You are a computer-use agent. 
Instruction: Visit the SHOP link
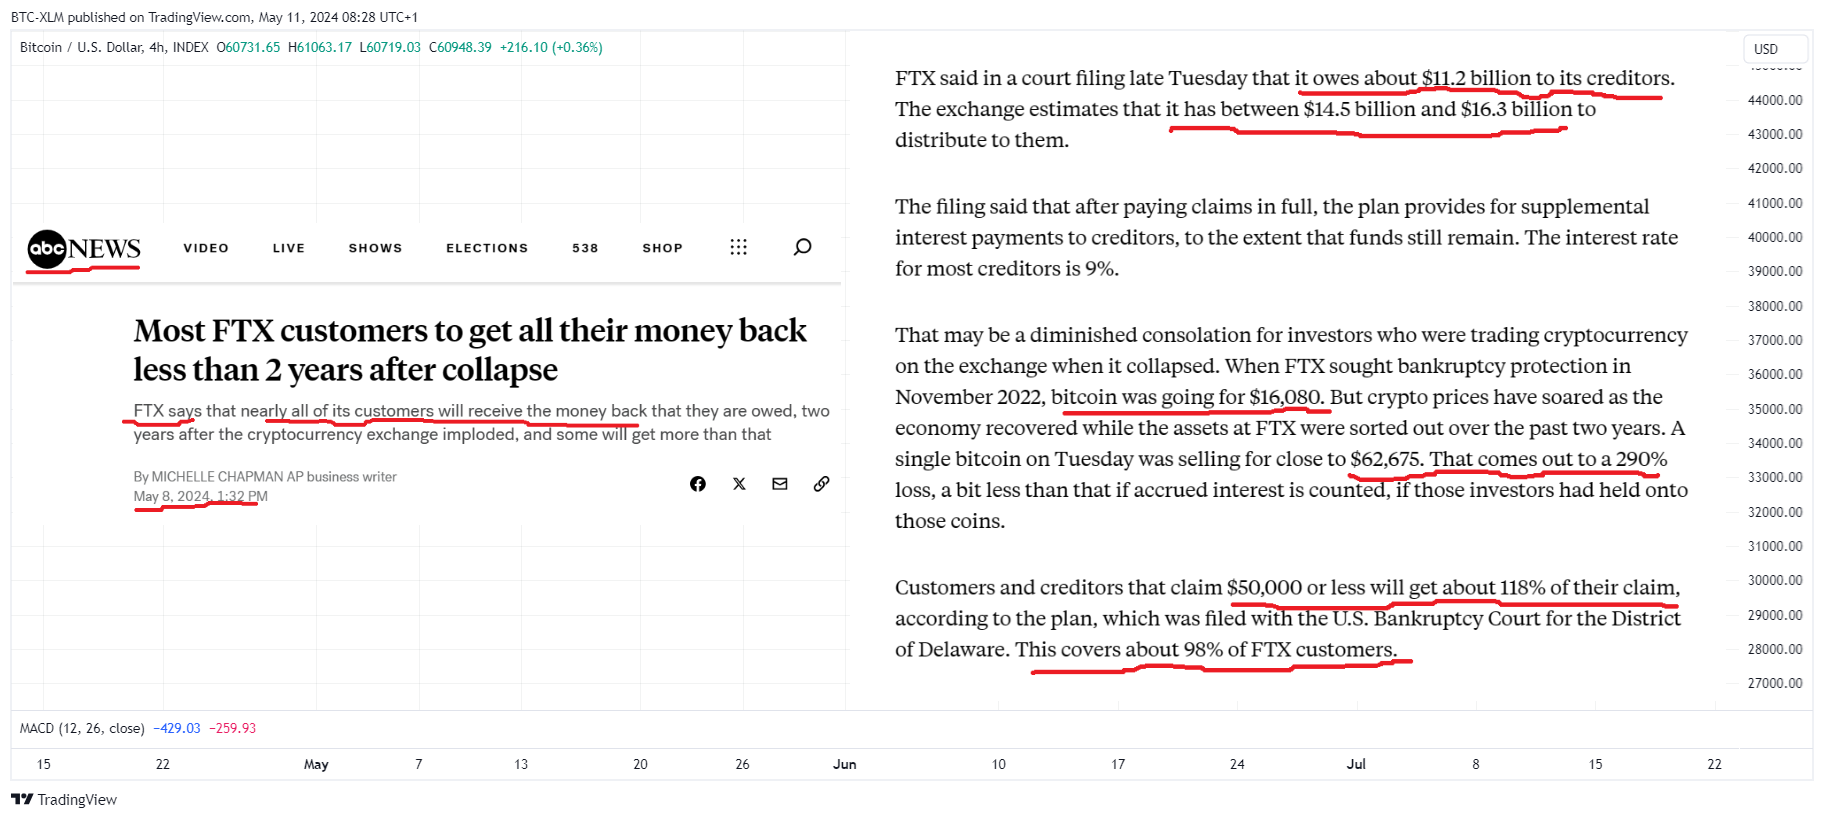(662, 248)
